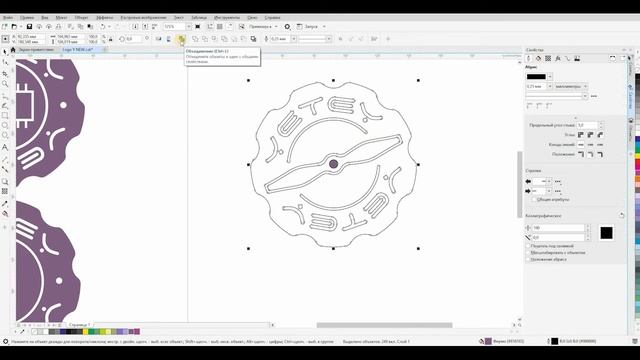Click the miter limit input field

587,125
